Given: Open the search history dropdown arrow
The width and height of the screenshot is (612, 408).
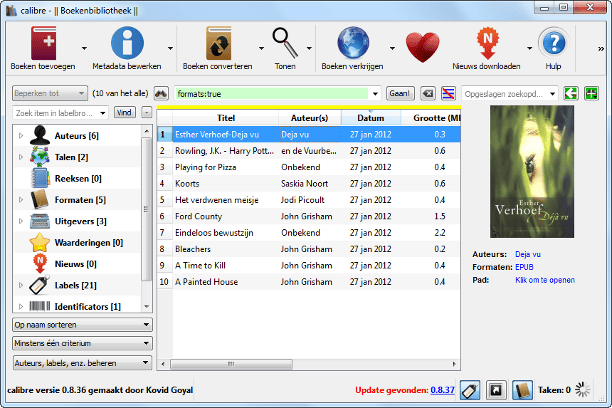Looking at the screenshot, I should tap(375, 94).
